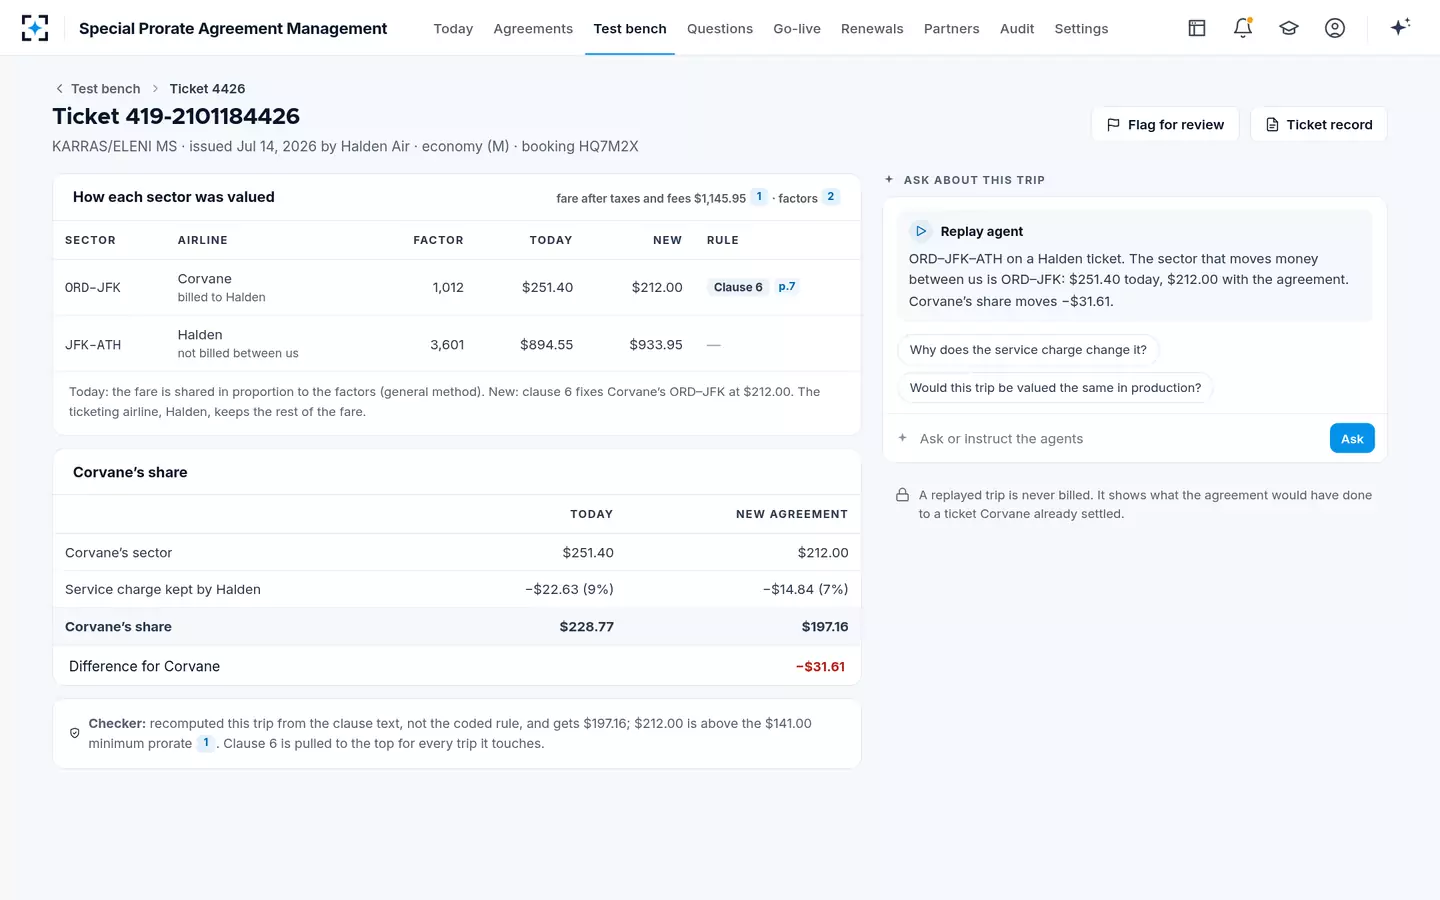Click the Replay agent play icon
This screenshot has height=900, width=1440.
(921, 231)
